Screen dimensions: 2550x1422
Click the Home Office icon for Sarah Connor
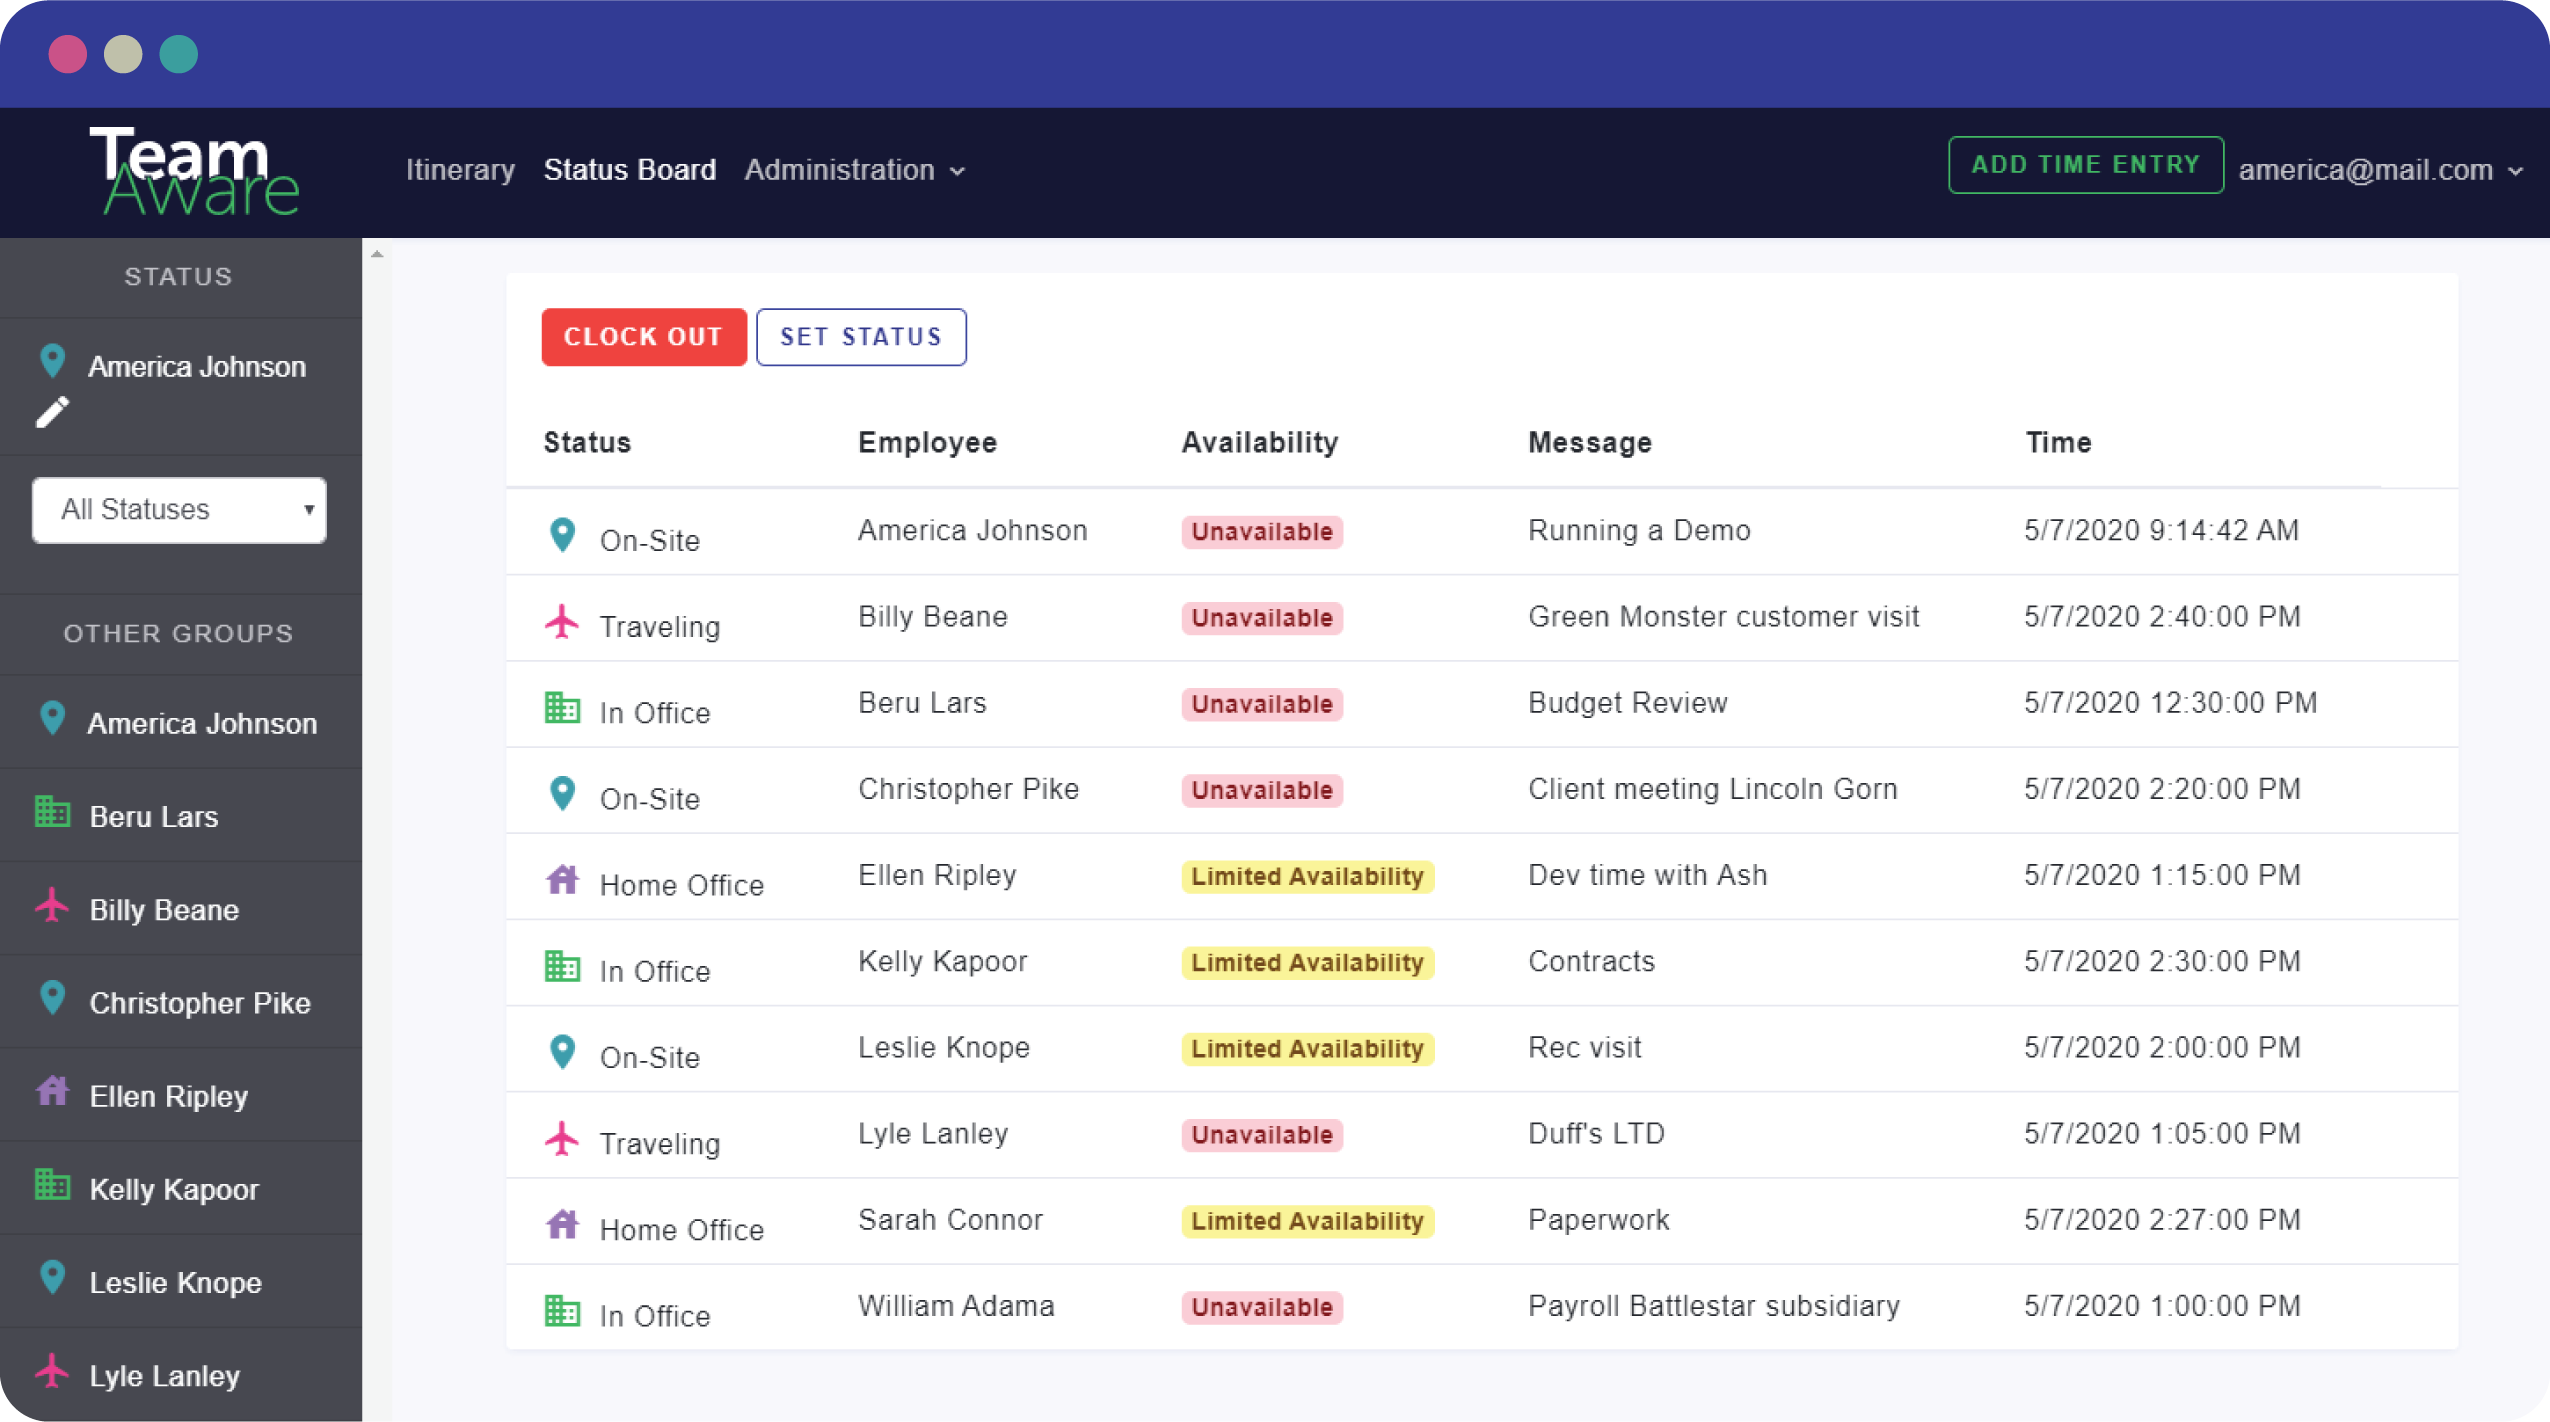click(564, 1221)
